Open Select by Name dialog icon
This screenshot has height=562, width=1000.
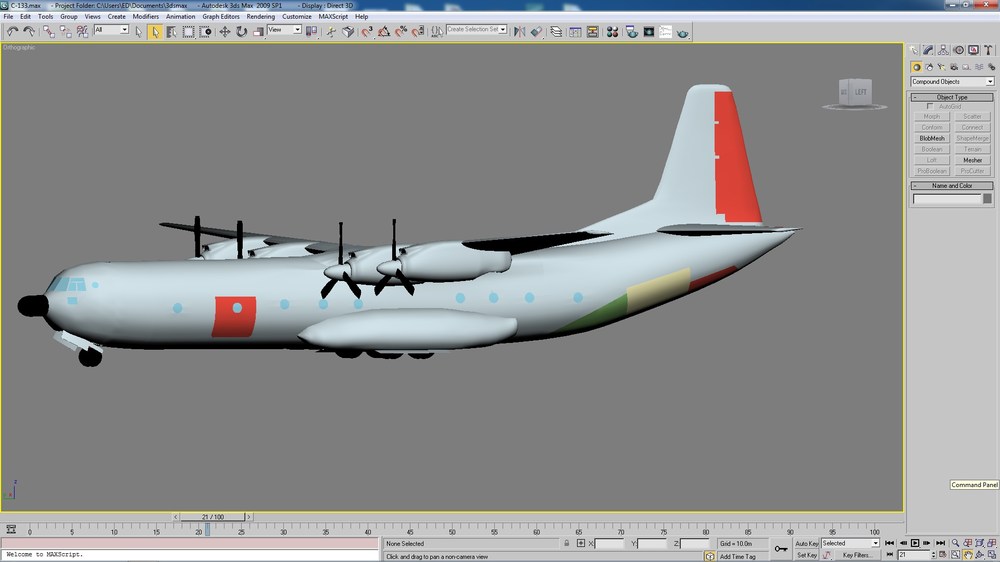click(x=172, y=31)
